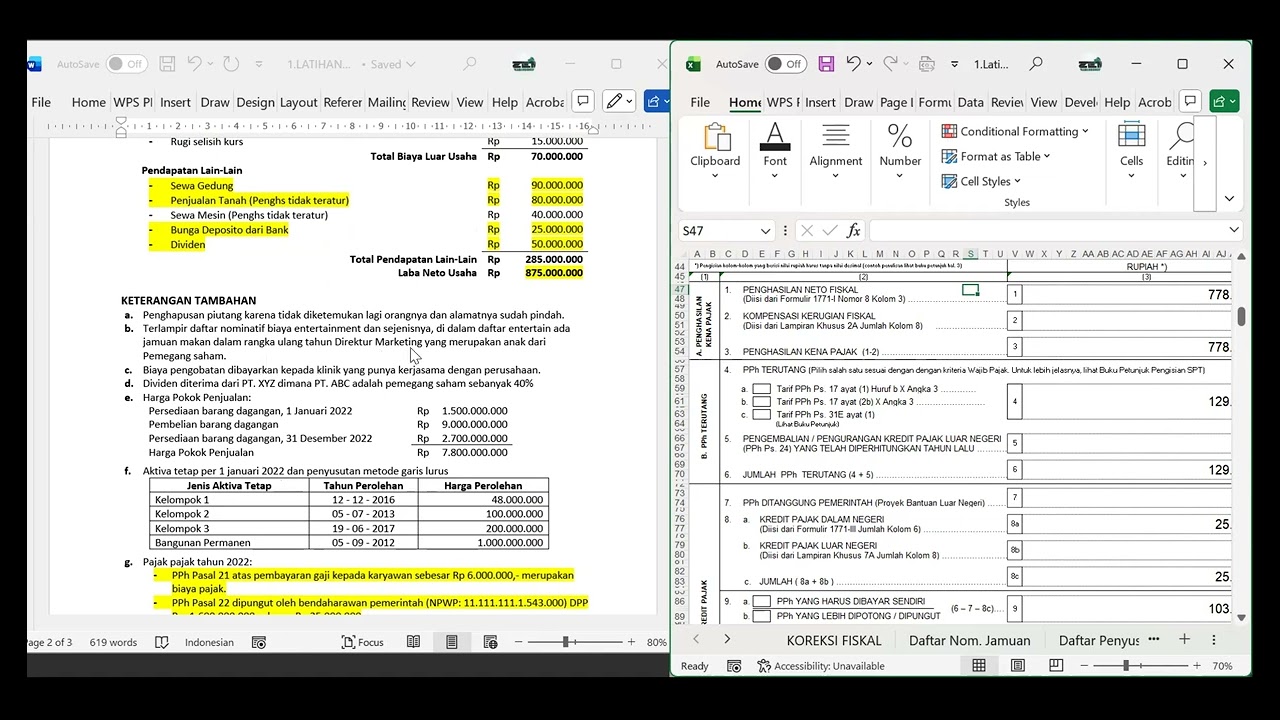The height and width of the screenshot is (720, 1280).
Task: Select Daftar Nom. Jamuan sheet tab
Action: pos(969,640)
